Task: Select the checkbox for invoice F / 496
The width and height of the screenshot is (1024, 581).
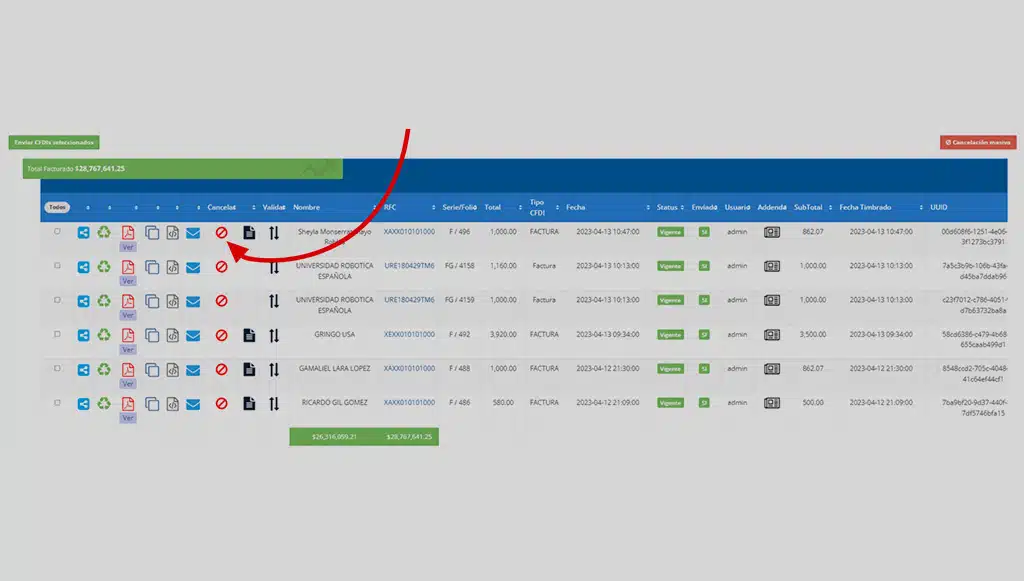Action: tap(57, 231)
